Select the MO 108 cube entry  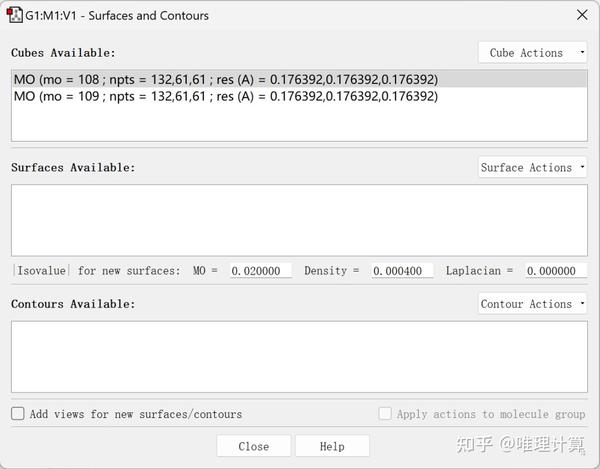tap(226, 79)
